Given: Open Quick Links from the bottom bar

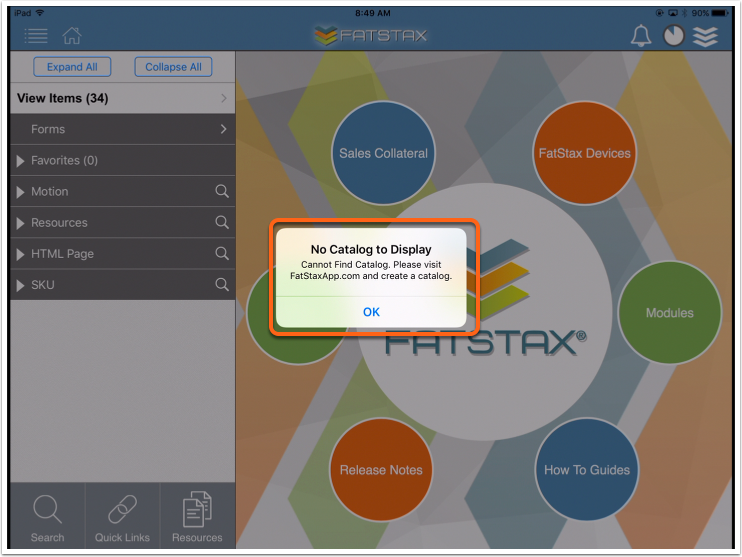Looking at the screenshot, I should pyautogui.click(x=122, y=518).
